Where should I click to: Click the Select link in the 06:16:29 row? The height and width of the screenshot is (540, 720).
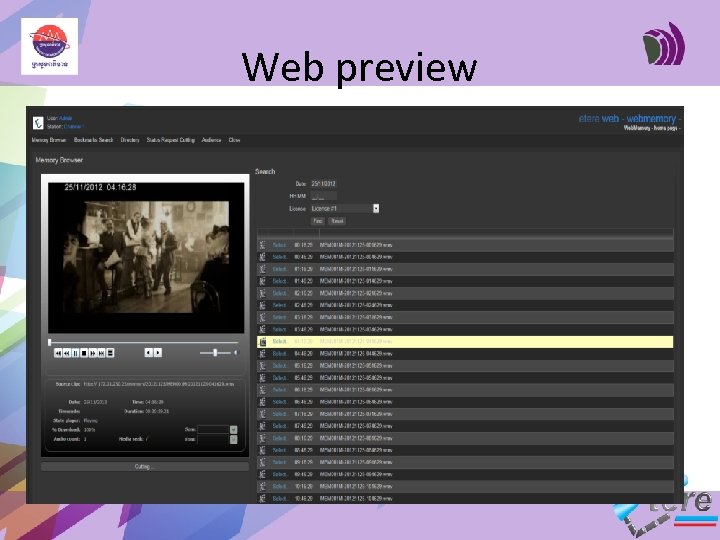[x=280, y=390]
